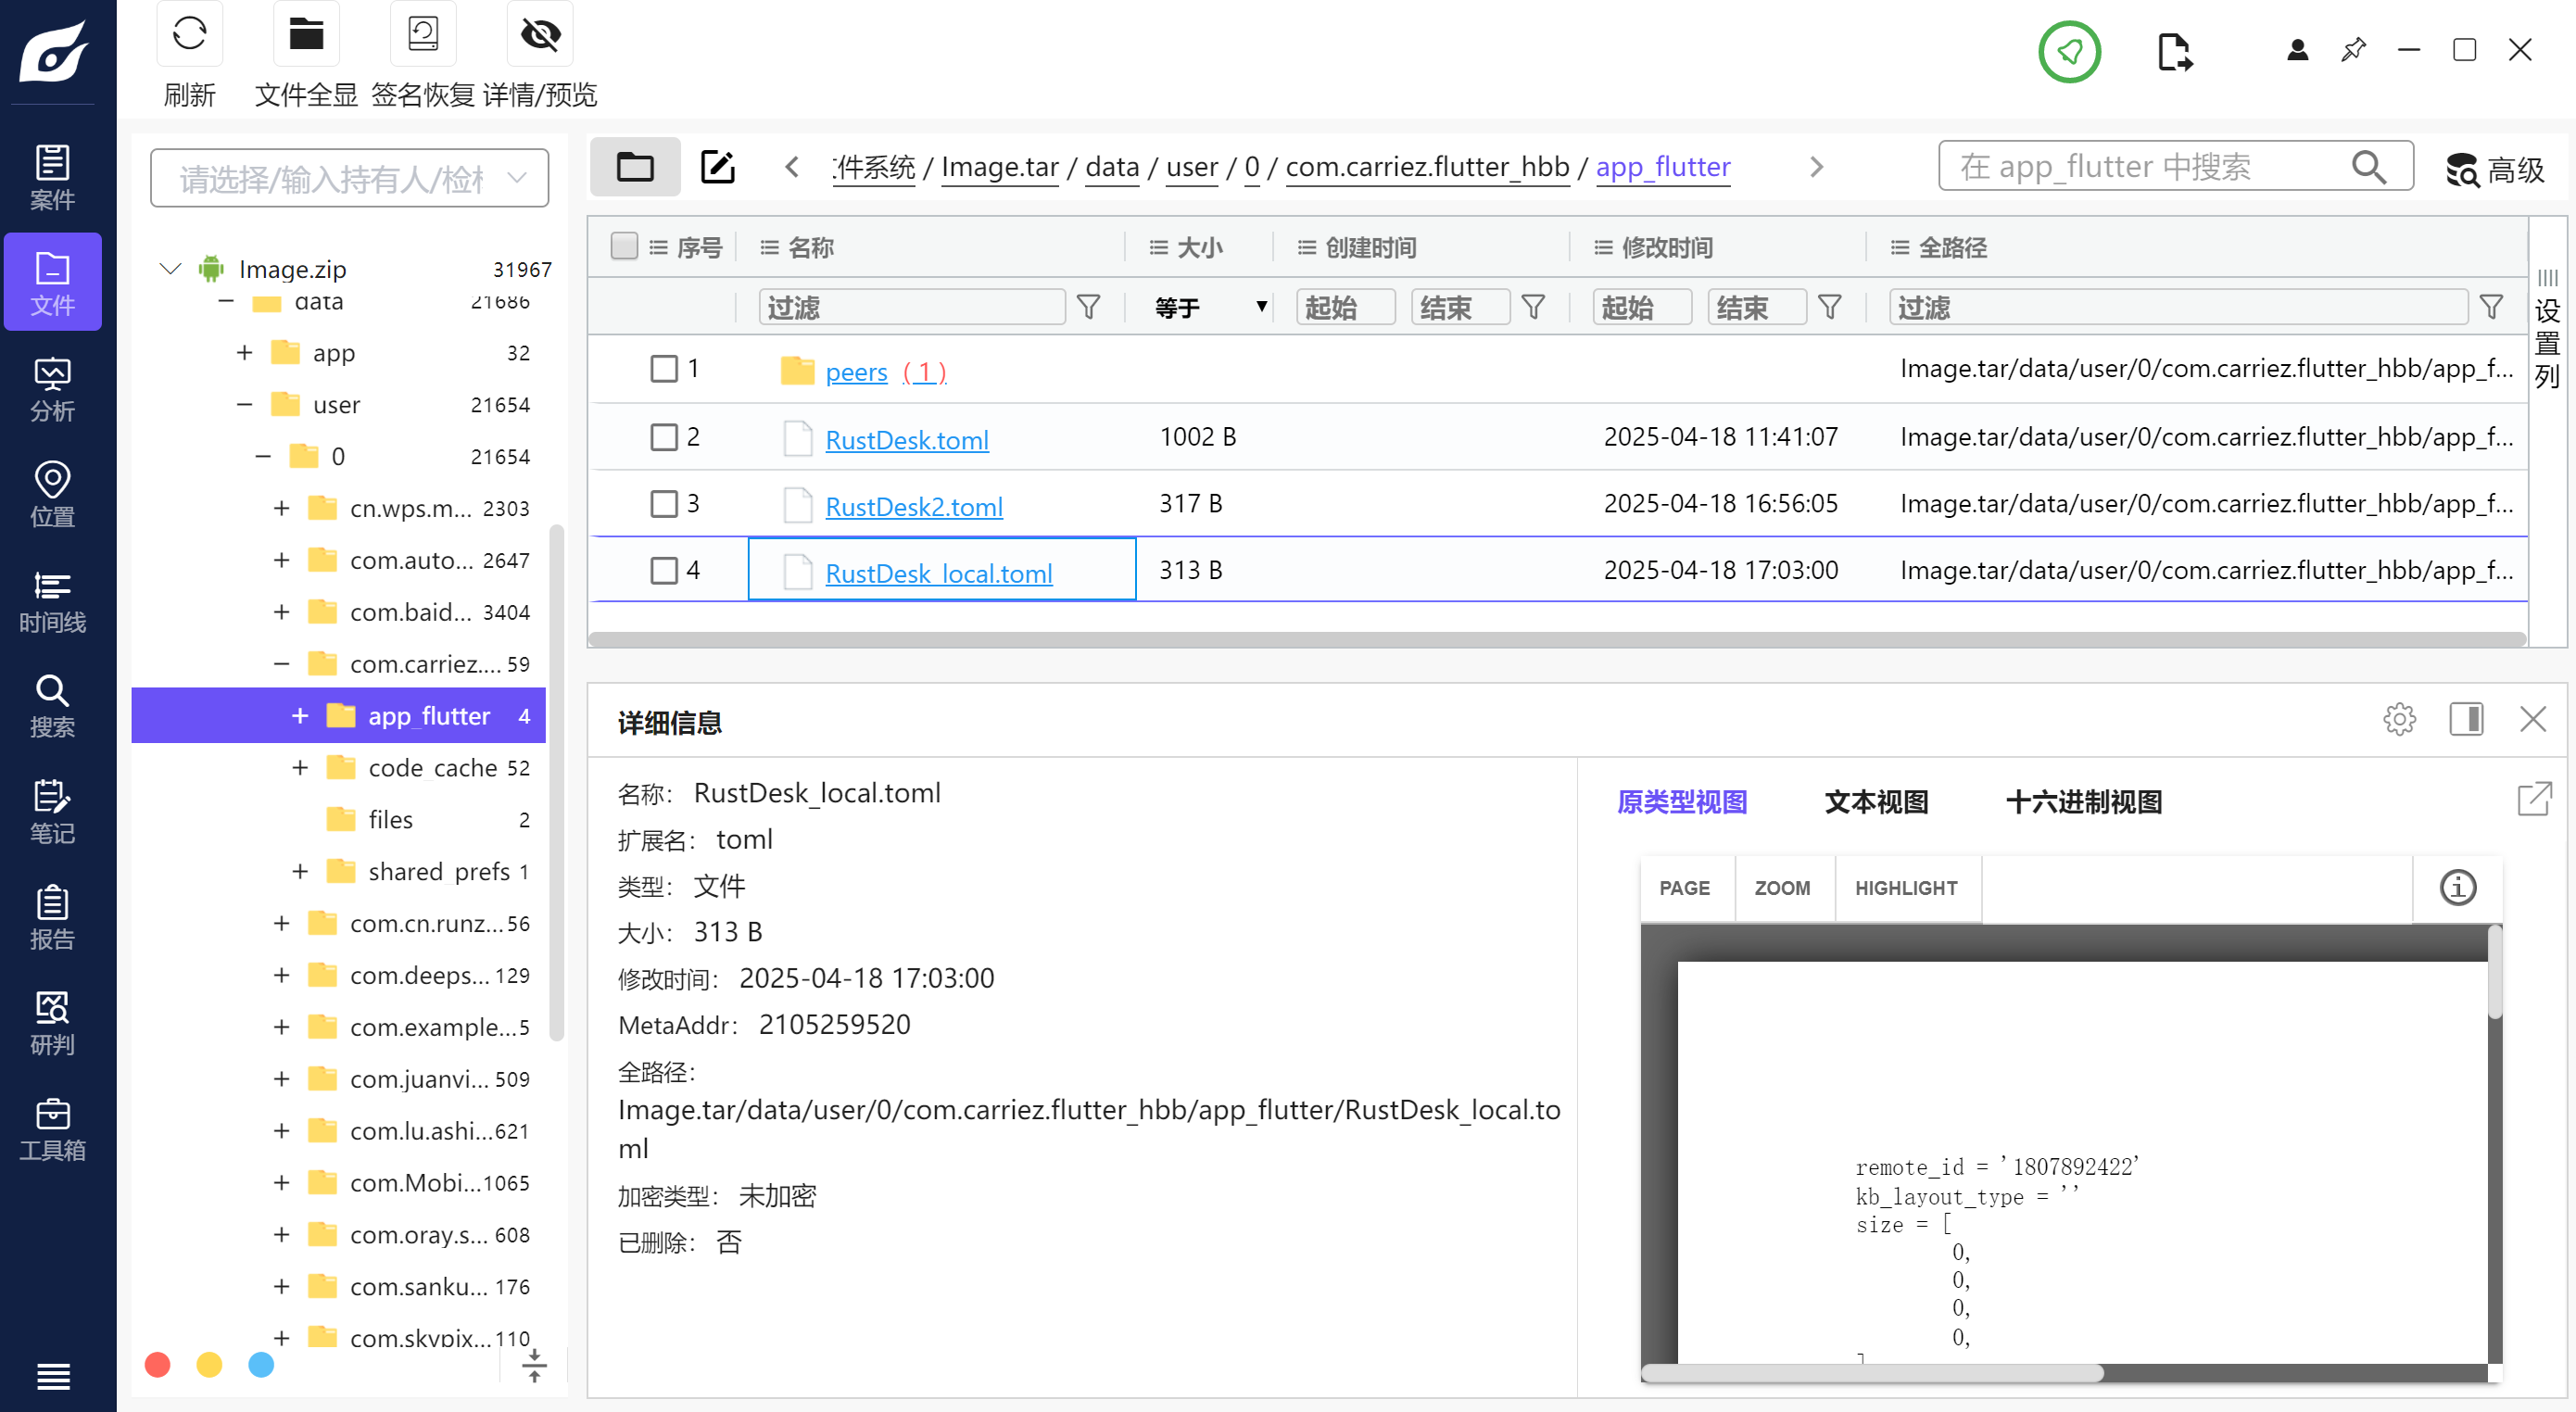Click the 名称 filter input field

coord(912,307)
